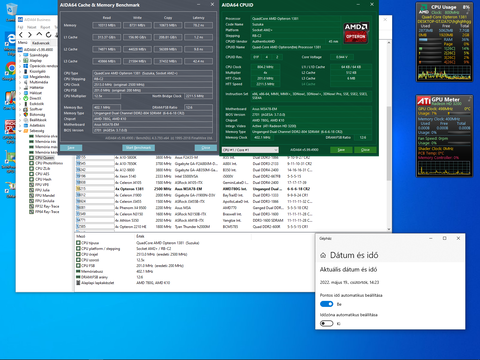480x360 pixels.
Task: Go back using the AIDA64 toolbar back arrow
Action: 21,35
